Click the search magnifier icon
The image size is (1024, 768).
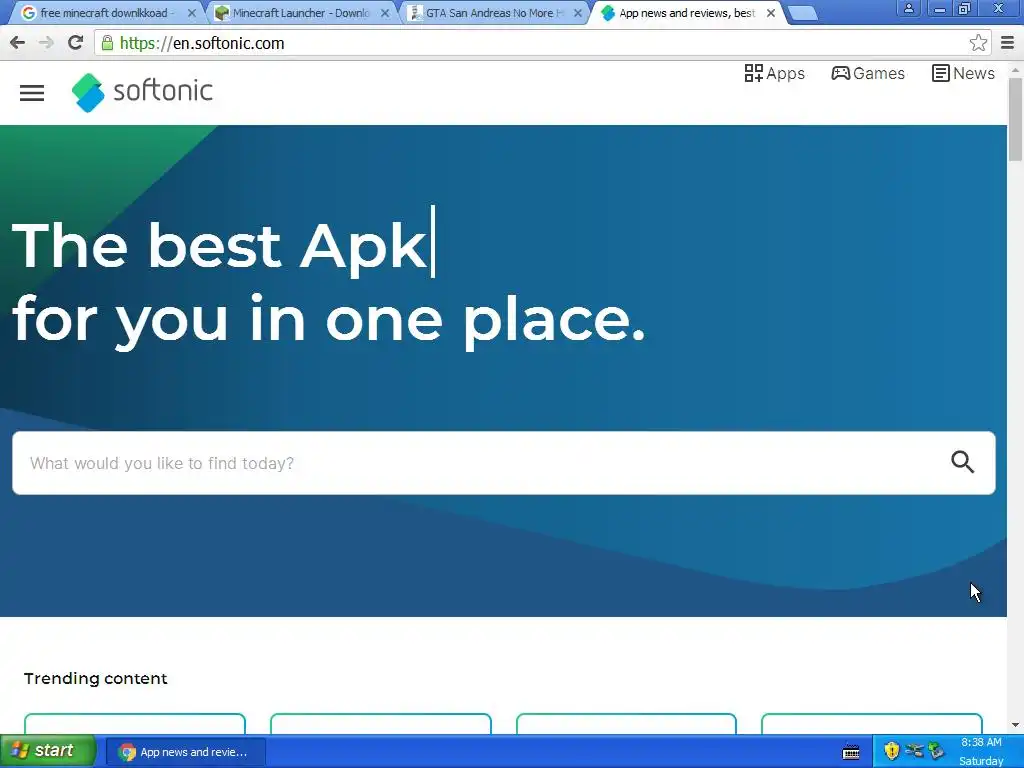(963, 462)
